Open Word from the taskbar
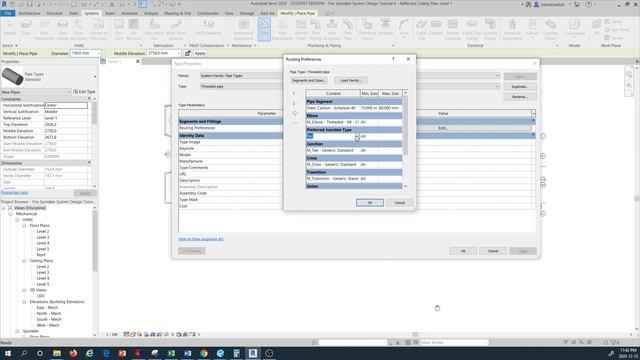640x360 pixels. (x=187, y=353)
